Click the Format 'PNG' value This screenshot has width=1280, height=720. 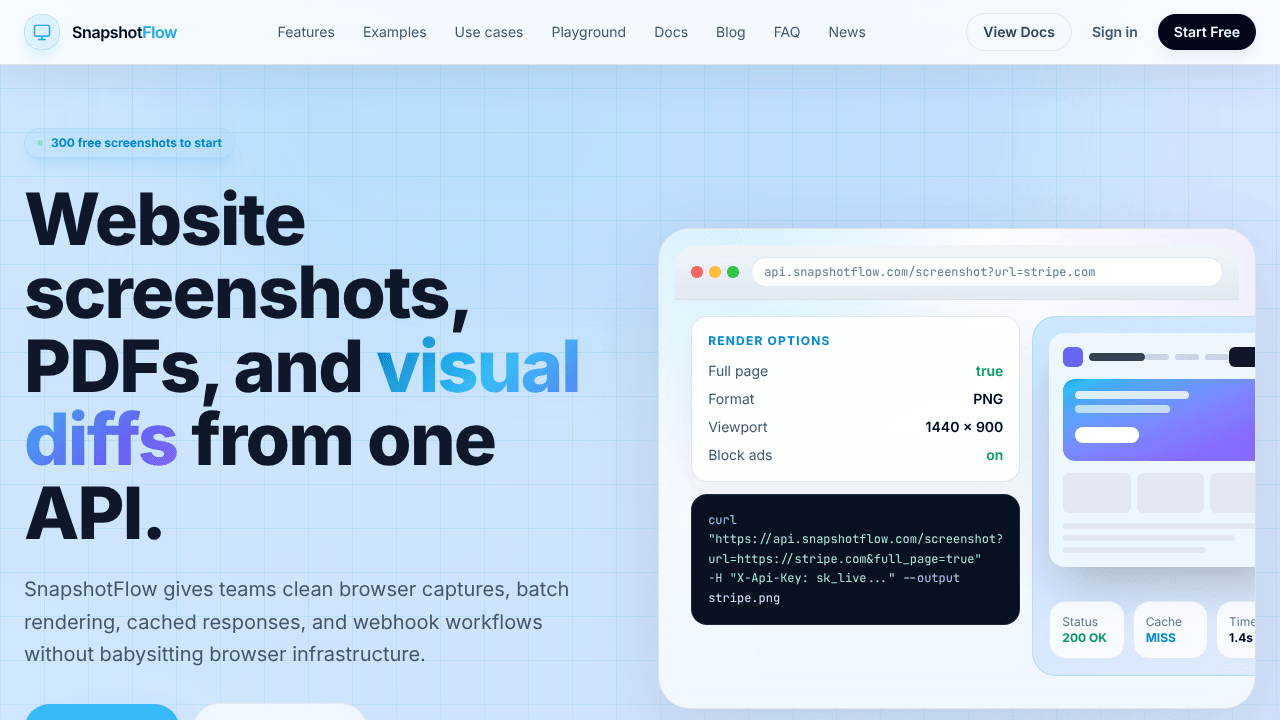pos(988,399)
